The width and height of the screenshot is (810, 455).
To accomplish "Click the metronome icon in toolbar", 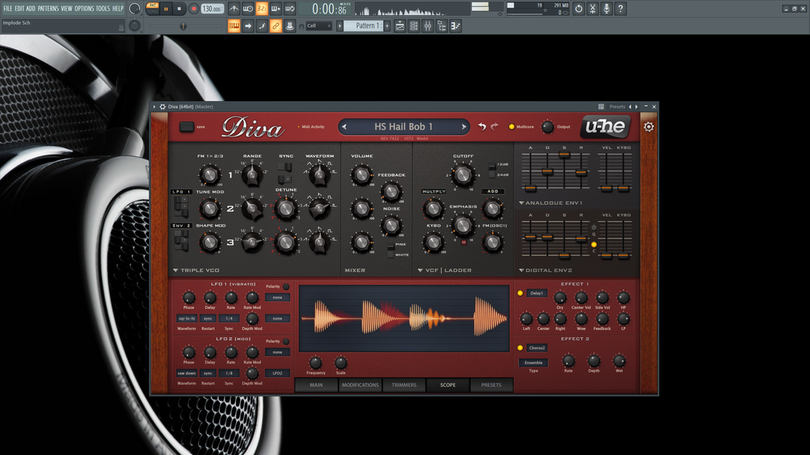I will (x=234, y=9).
